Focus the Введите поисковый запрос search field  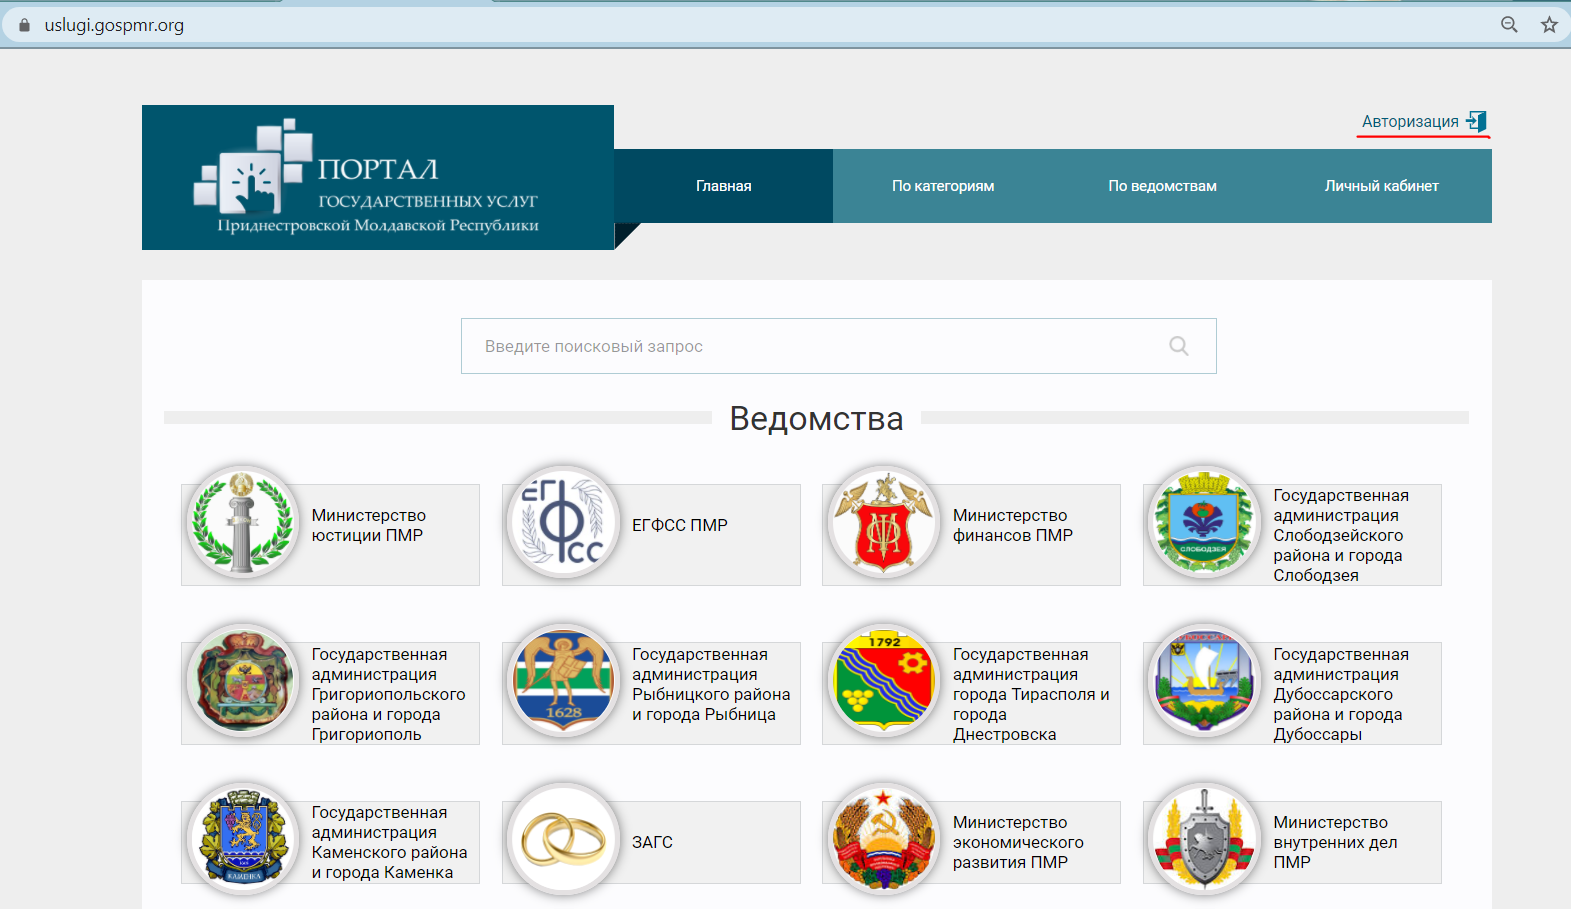838,346
